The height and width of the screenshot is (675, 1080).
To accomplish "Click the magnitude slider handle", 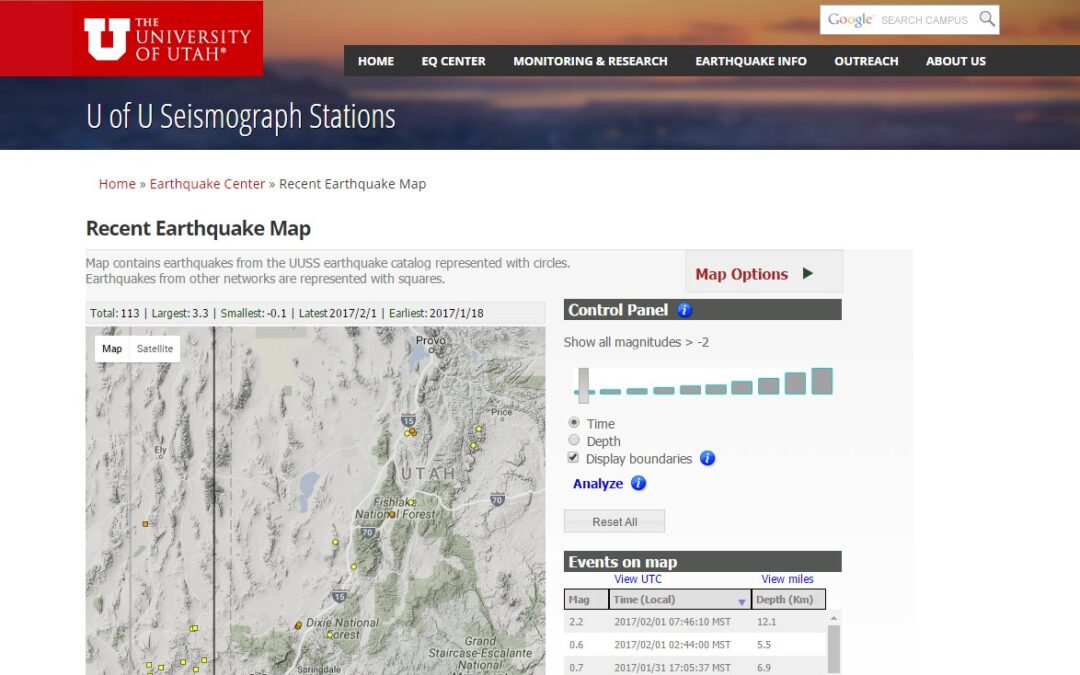I will [583, 385].
